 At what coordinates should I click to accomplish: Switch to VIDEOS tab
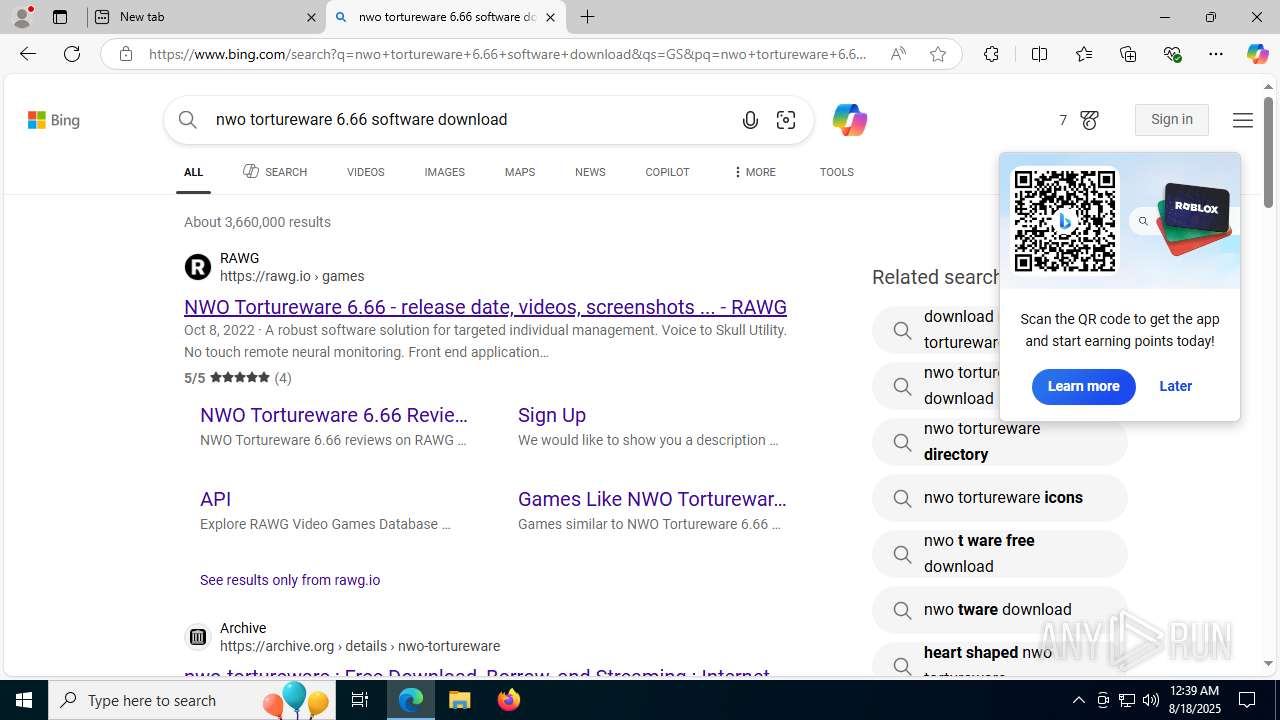coord(365,172)
